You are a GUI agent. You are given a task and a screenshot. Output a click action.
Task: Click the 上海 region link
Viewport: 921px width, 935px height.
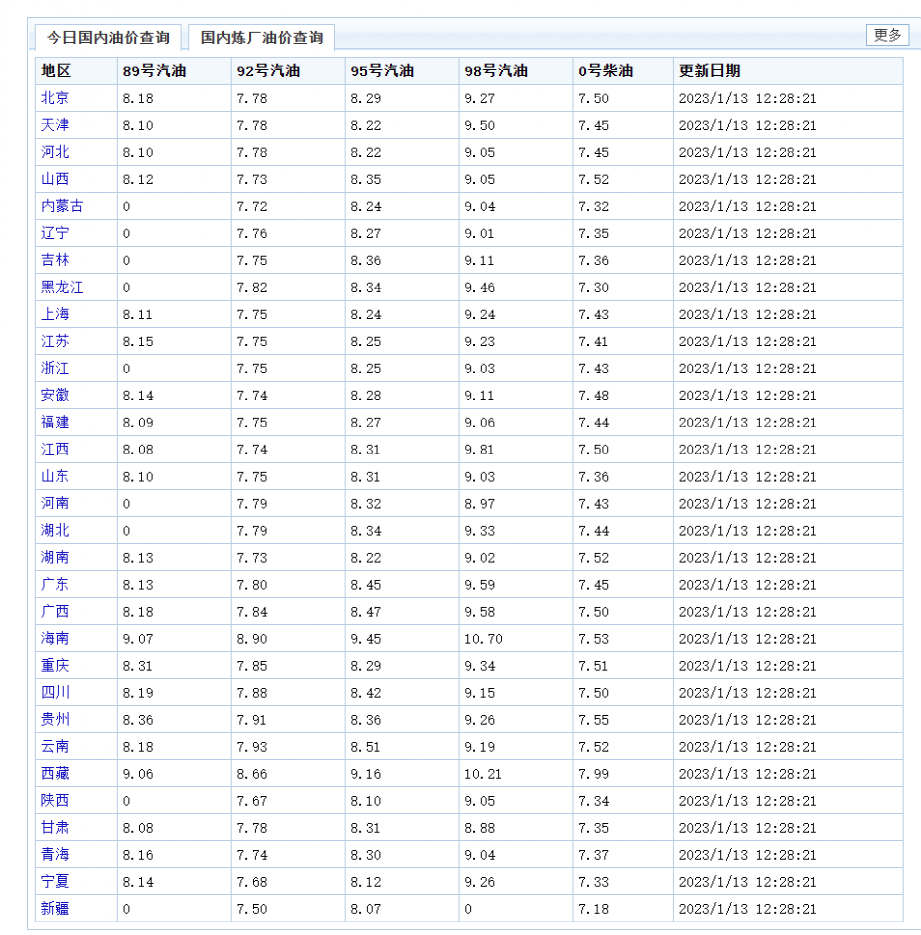point(55,314)
